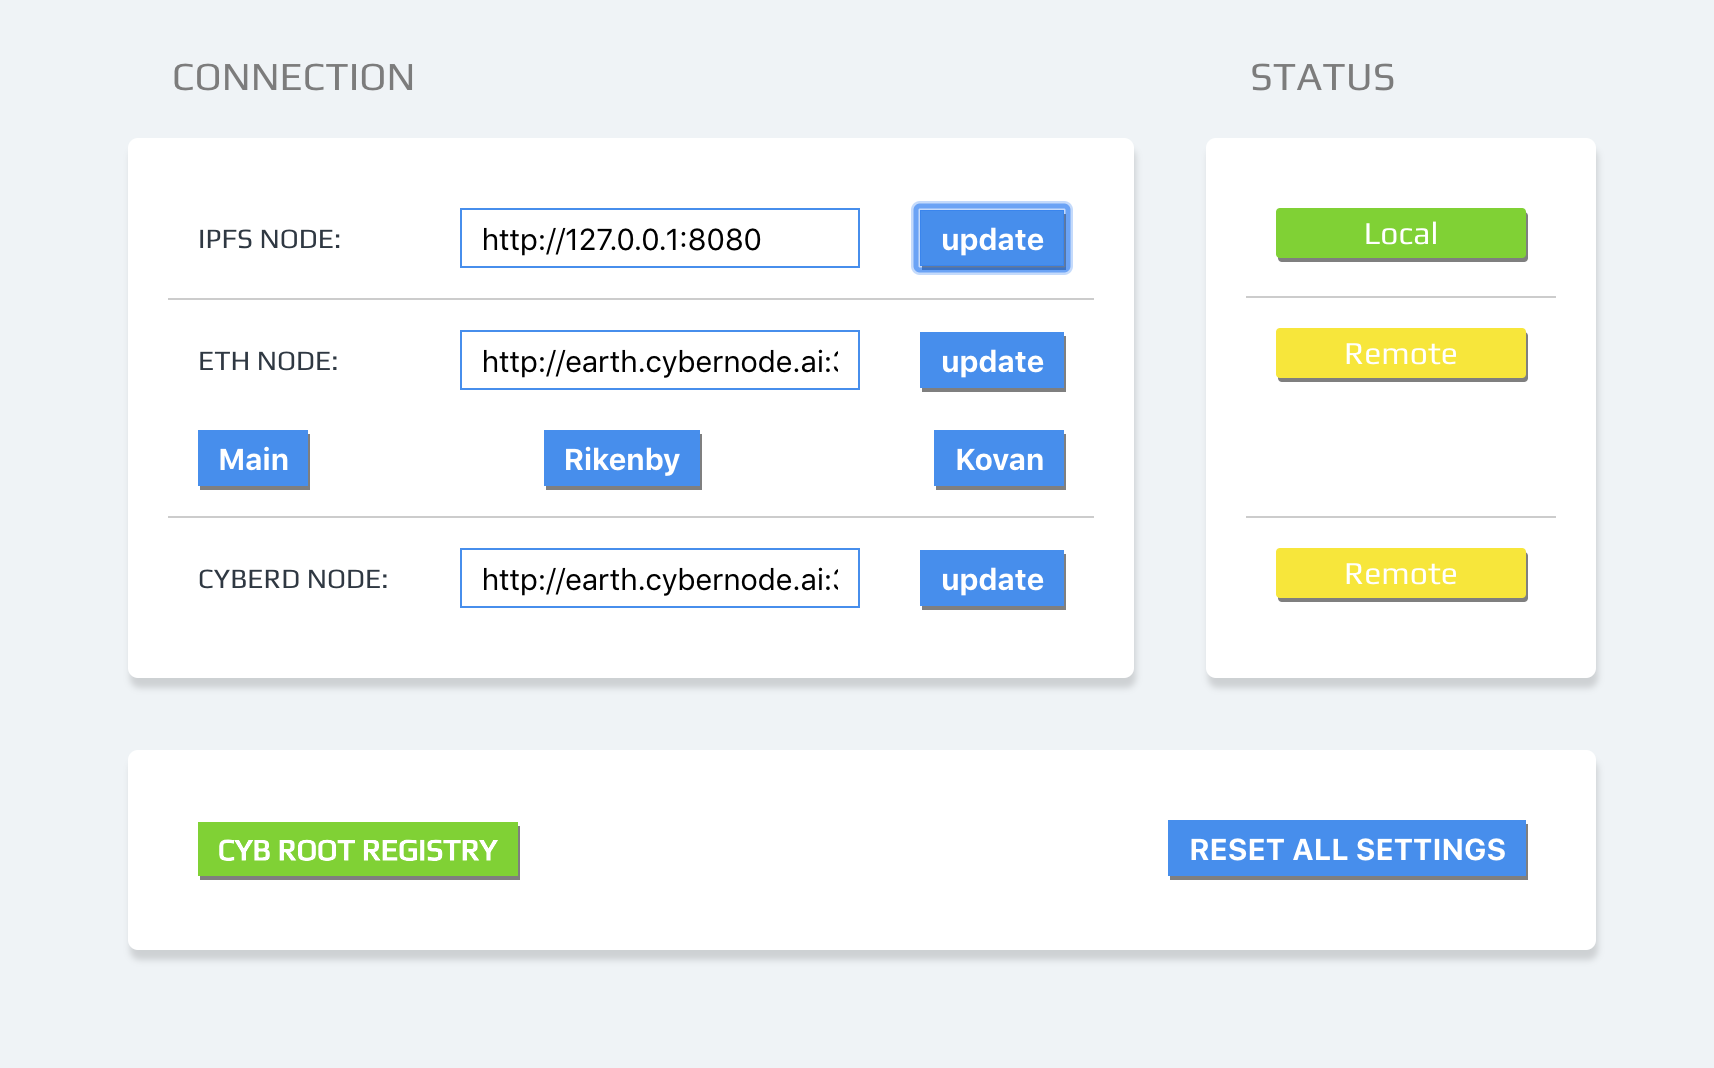Select the Kovan network preset
Viewport: 1714px width, 1068px height.
click(999, 459)
